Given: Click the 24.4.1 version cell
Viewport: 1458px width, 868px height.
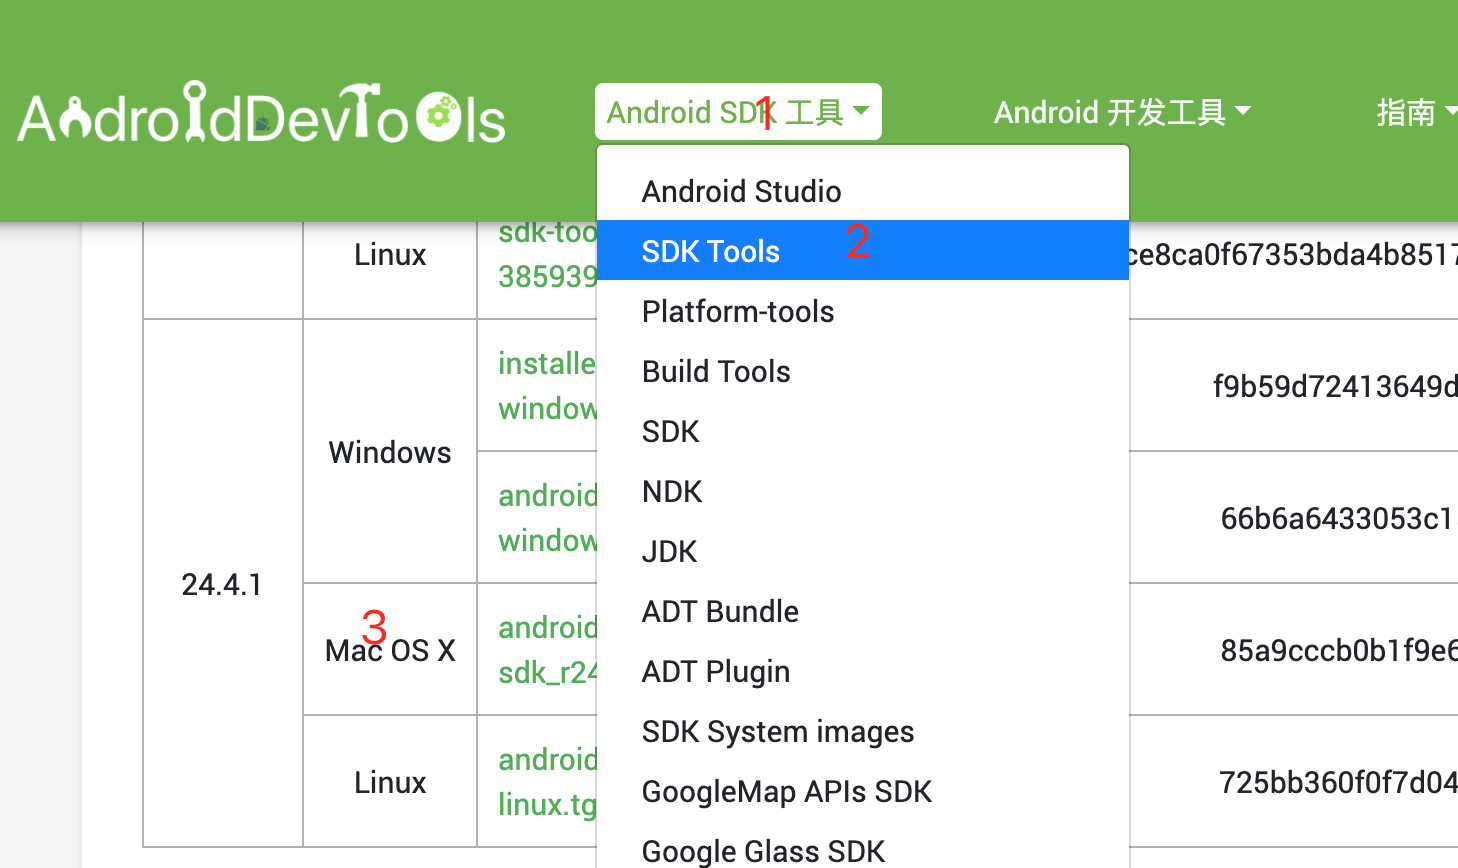Looking at the screenshot, I should [222, 584].
